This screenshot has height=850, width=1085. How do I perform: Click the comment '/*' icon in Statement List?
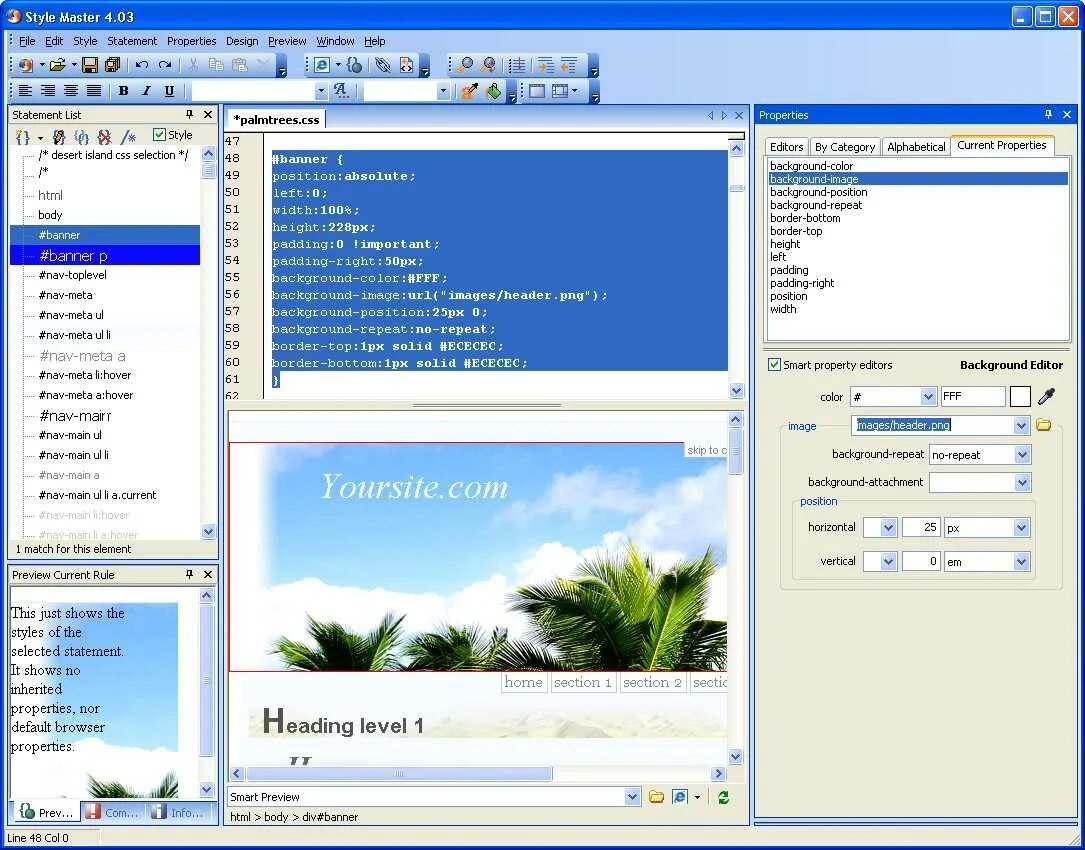[129, 136]
